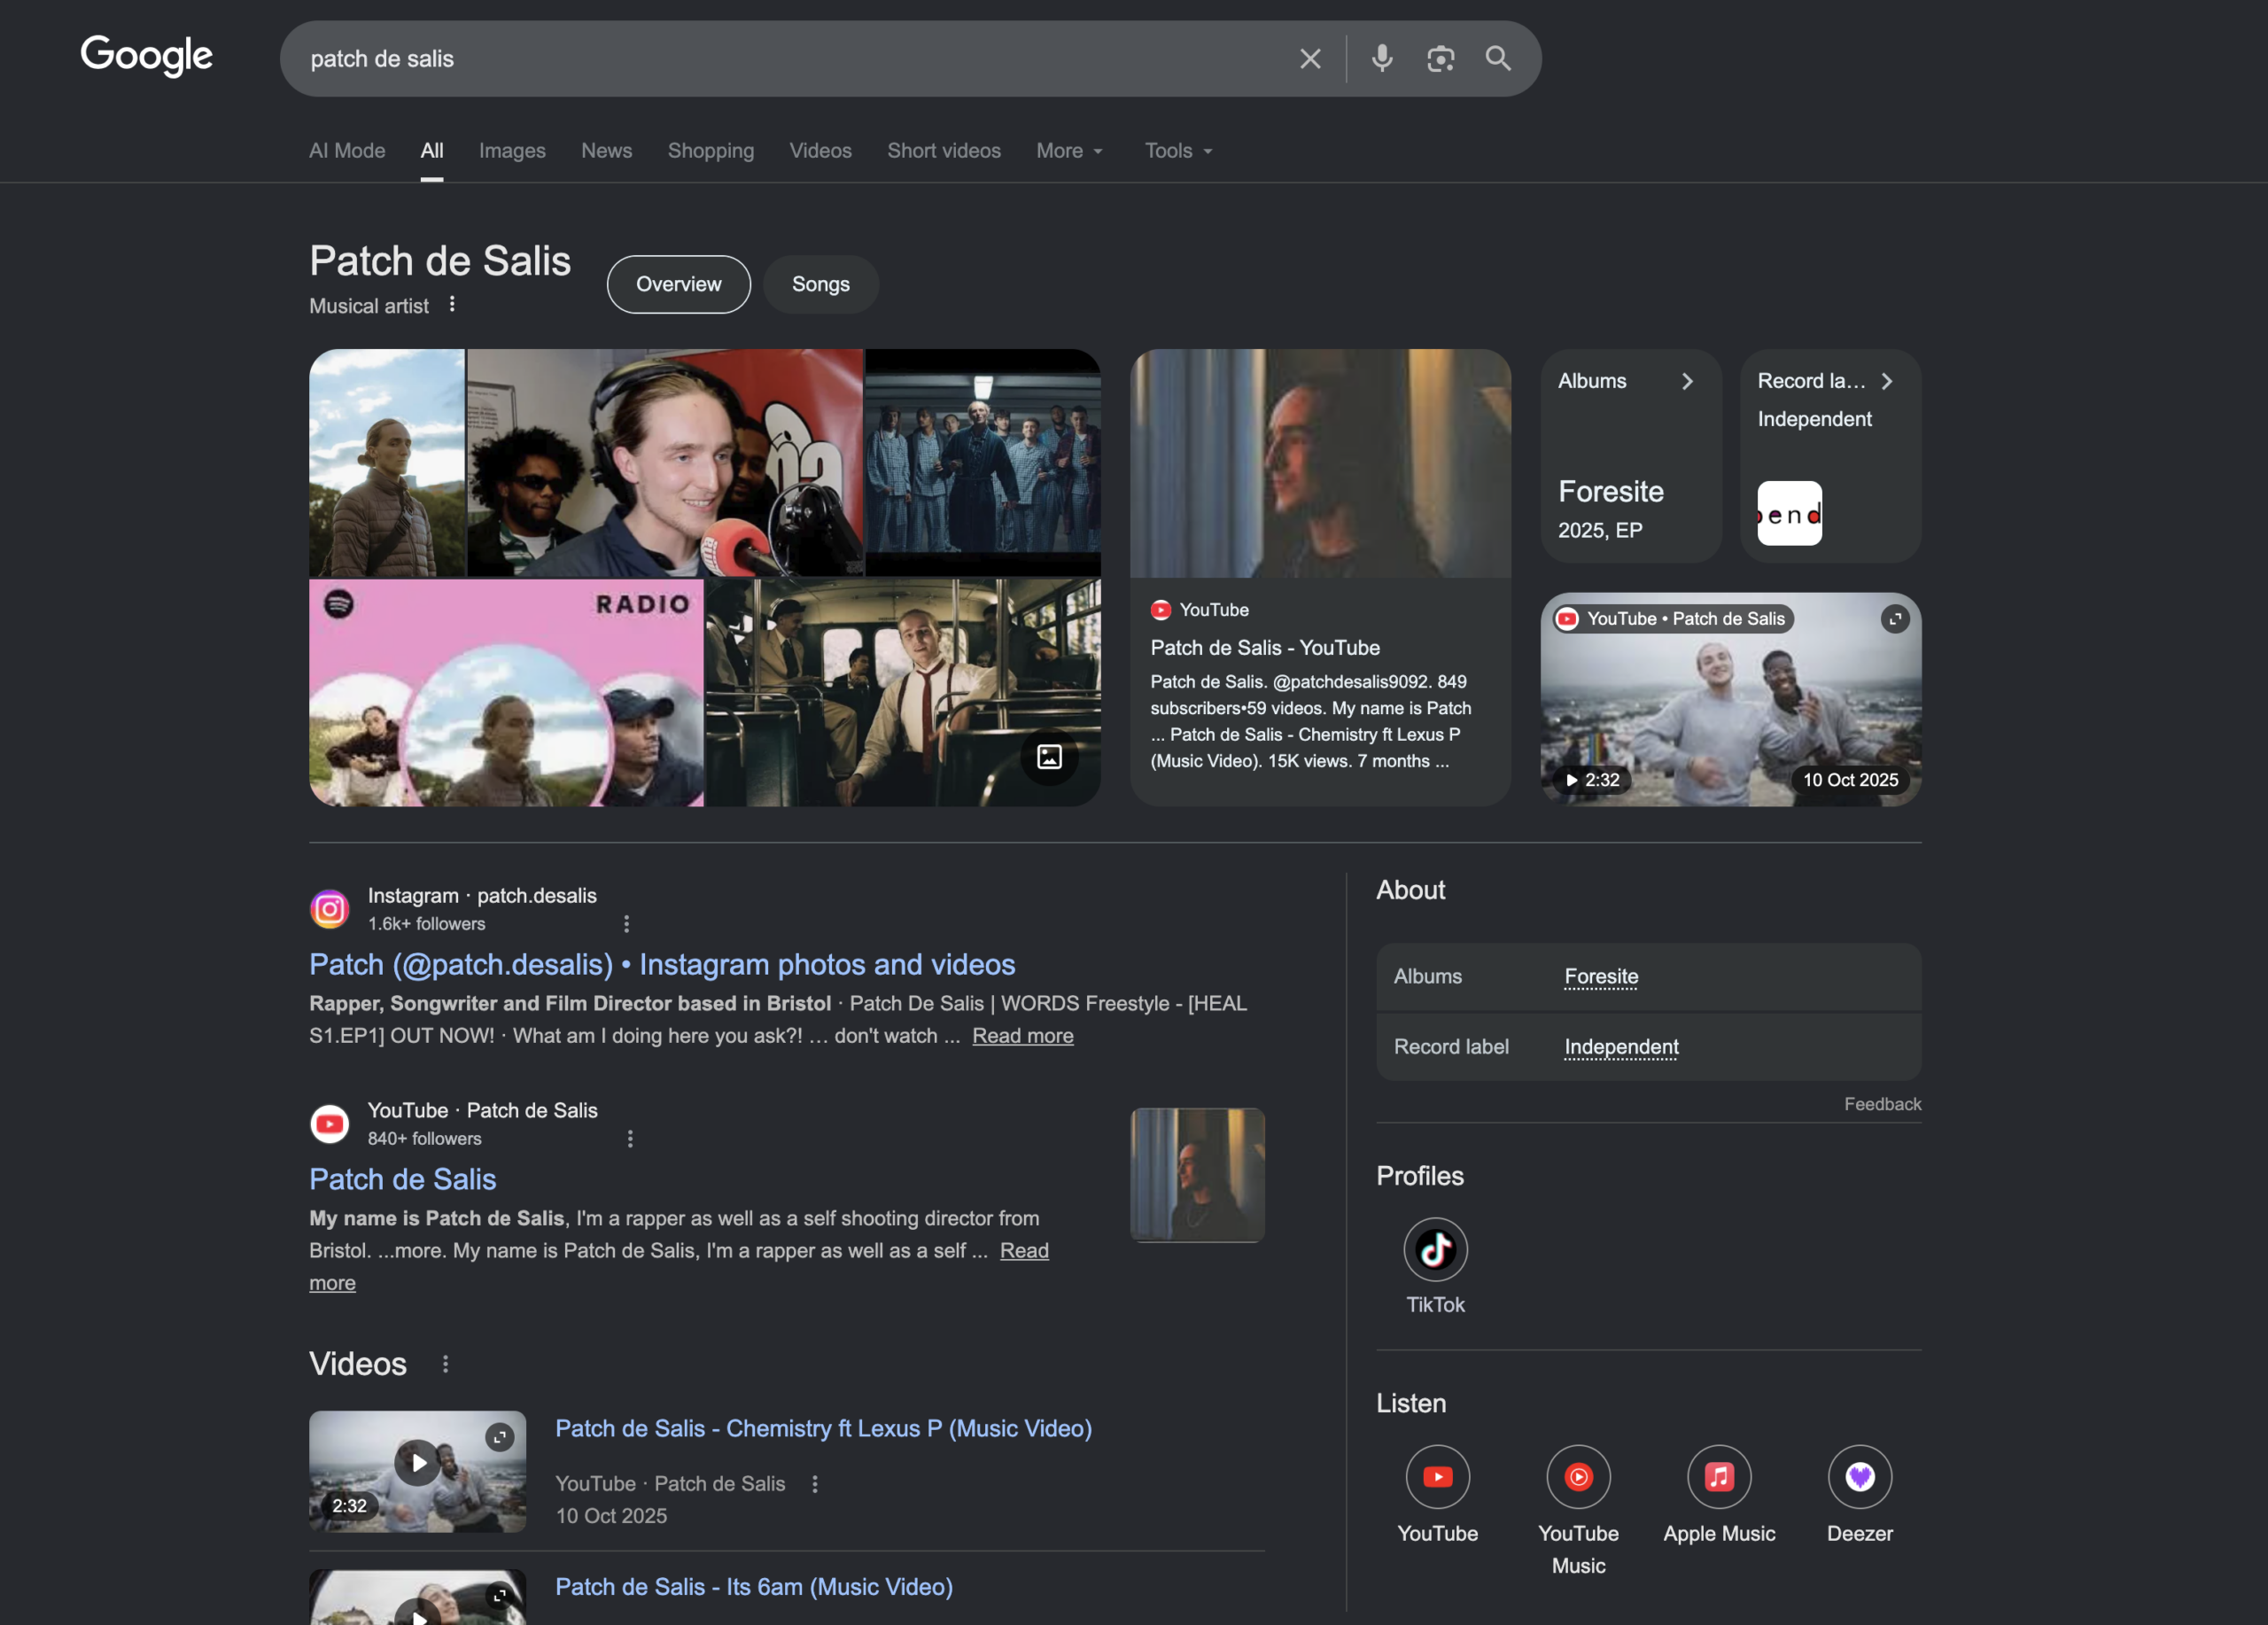The width and height of the screenshot is (2268, 1625).
Task: Listen on Apple Music icon
Action: [1719, 1476]
